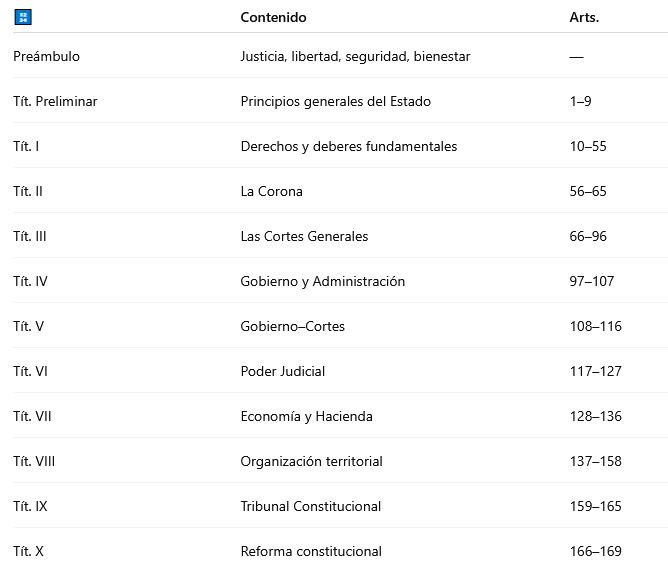Select 'Las Cortes Generales' text
668x579 pixels.
point(304,236)
